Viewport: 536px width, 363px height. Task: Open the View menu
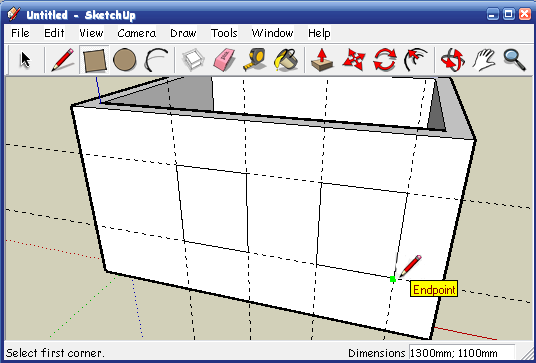[91, 33]
